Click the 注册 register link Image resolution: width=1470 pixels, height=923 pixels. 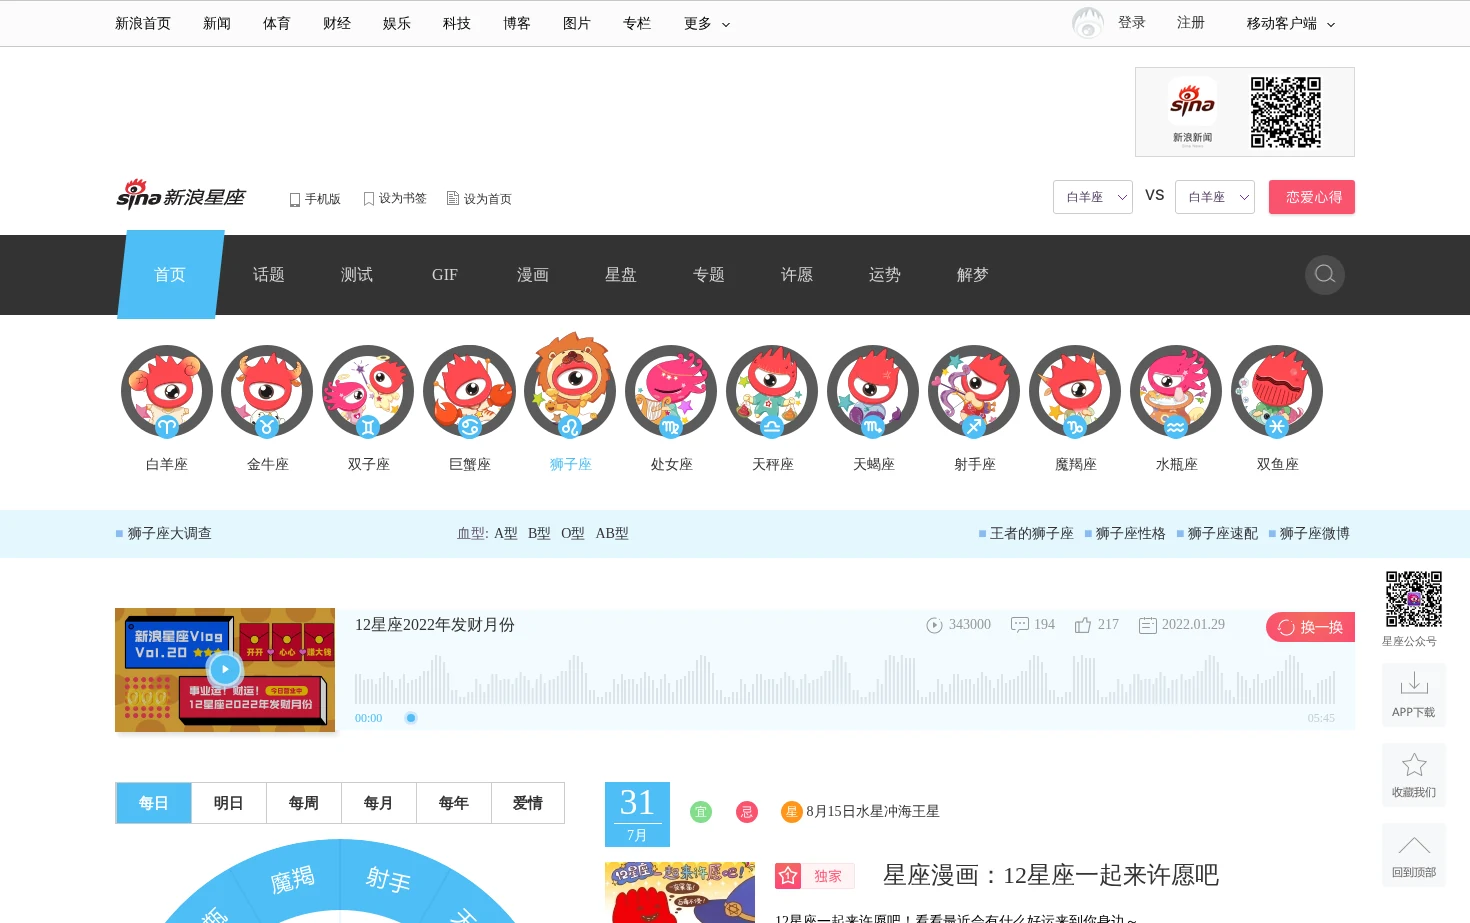tap(1191, 22)
